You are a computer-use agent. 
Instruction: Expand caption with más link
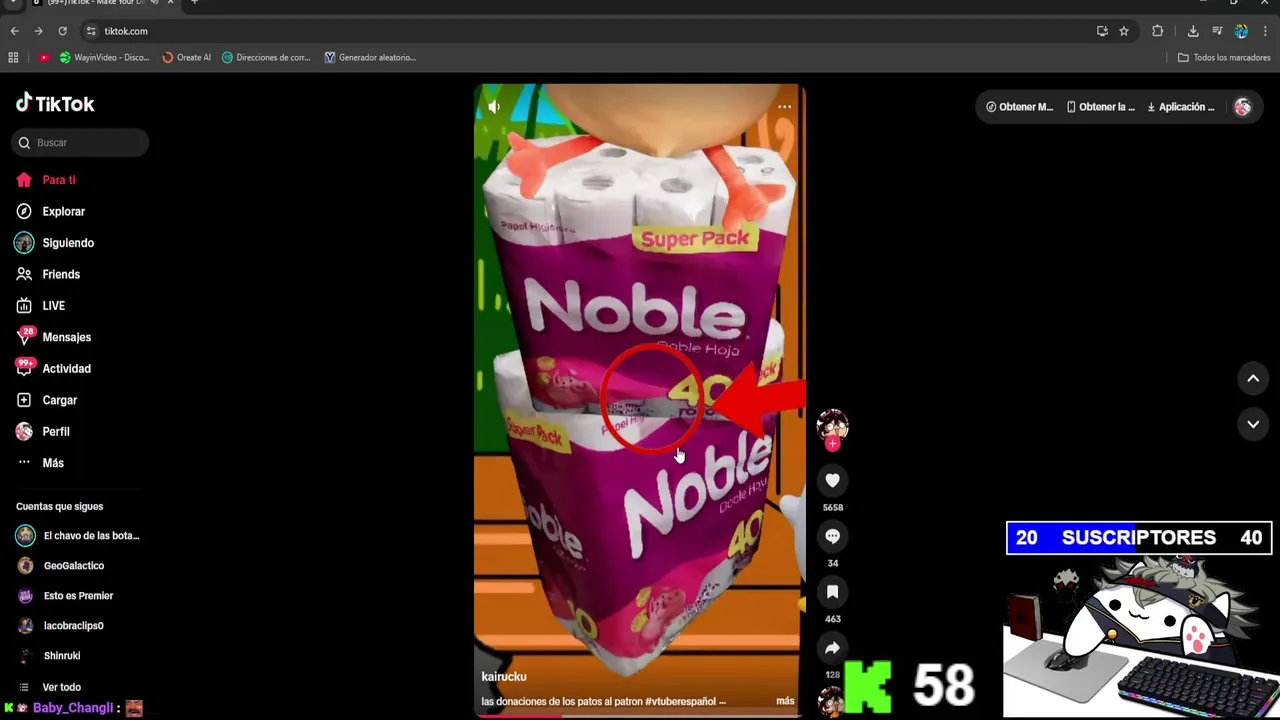pos(785,701)
